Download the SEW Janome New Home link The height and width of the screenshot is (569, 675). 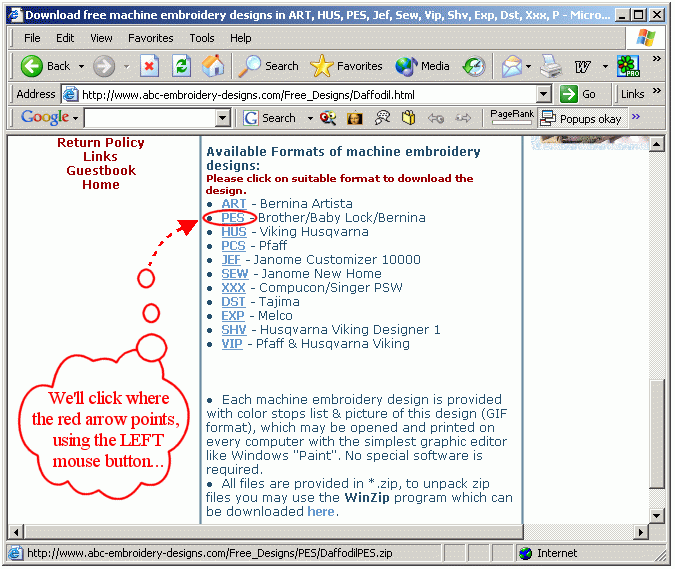click(235, 274)
